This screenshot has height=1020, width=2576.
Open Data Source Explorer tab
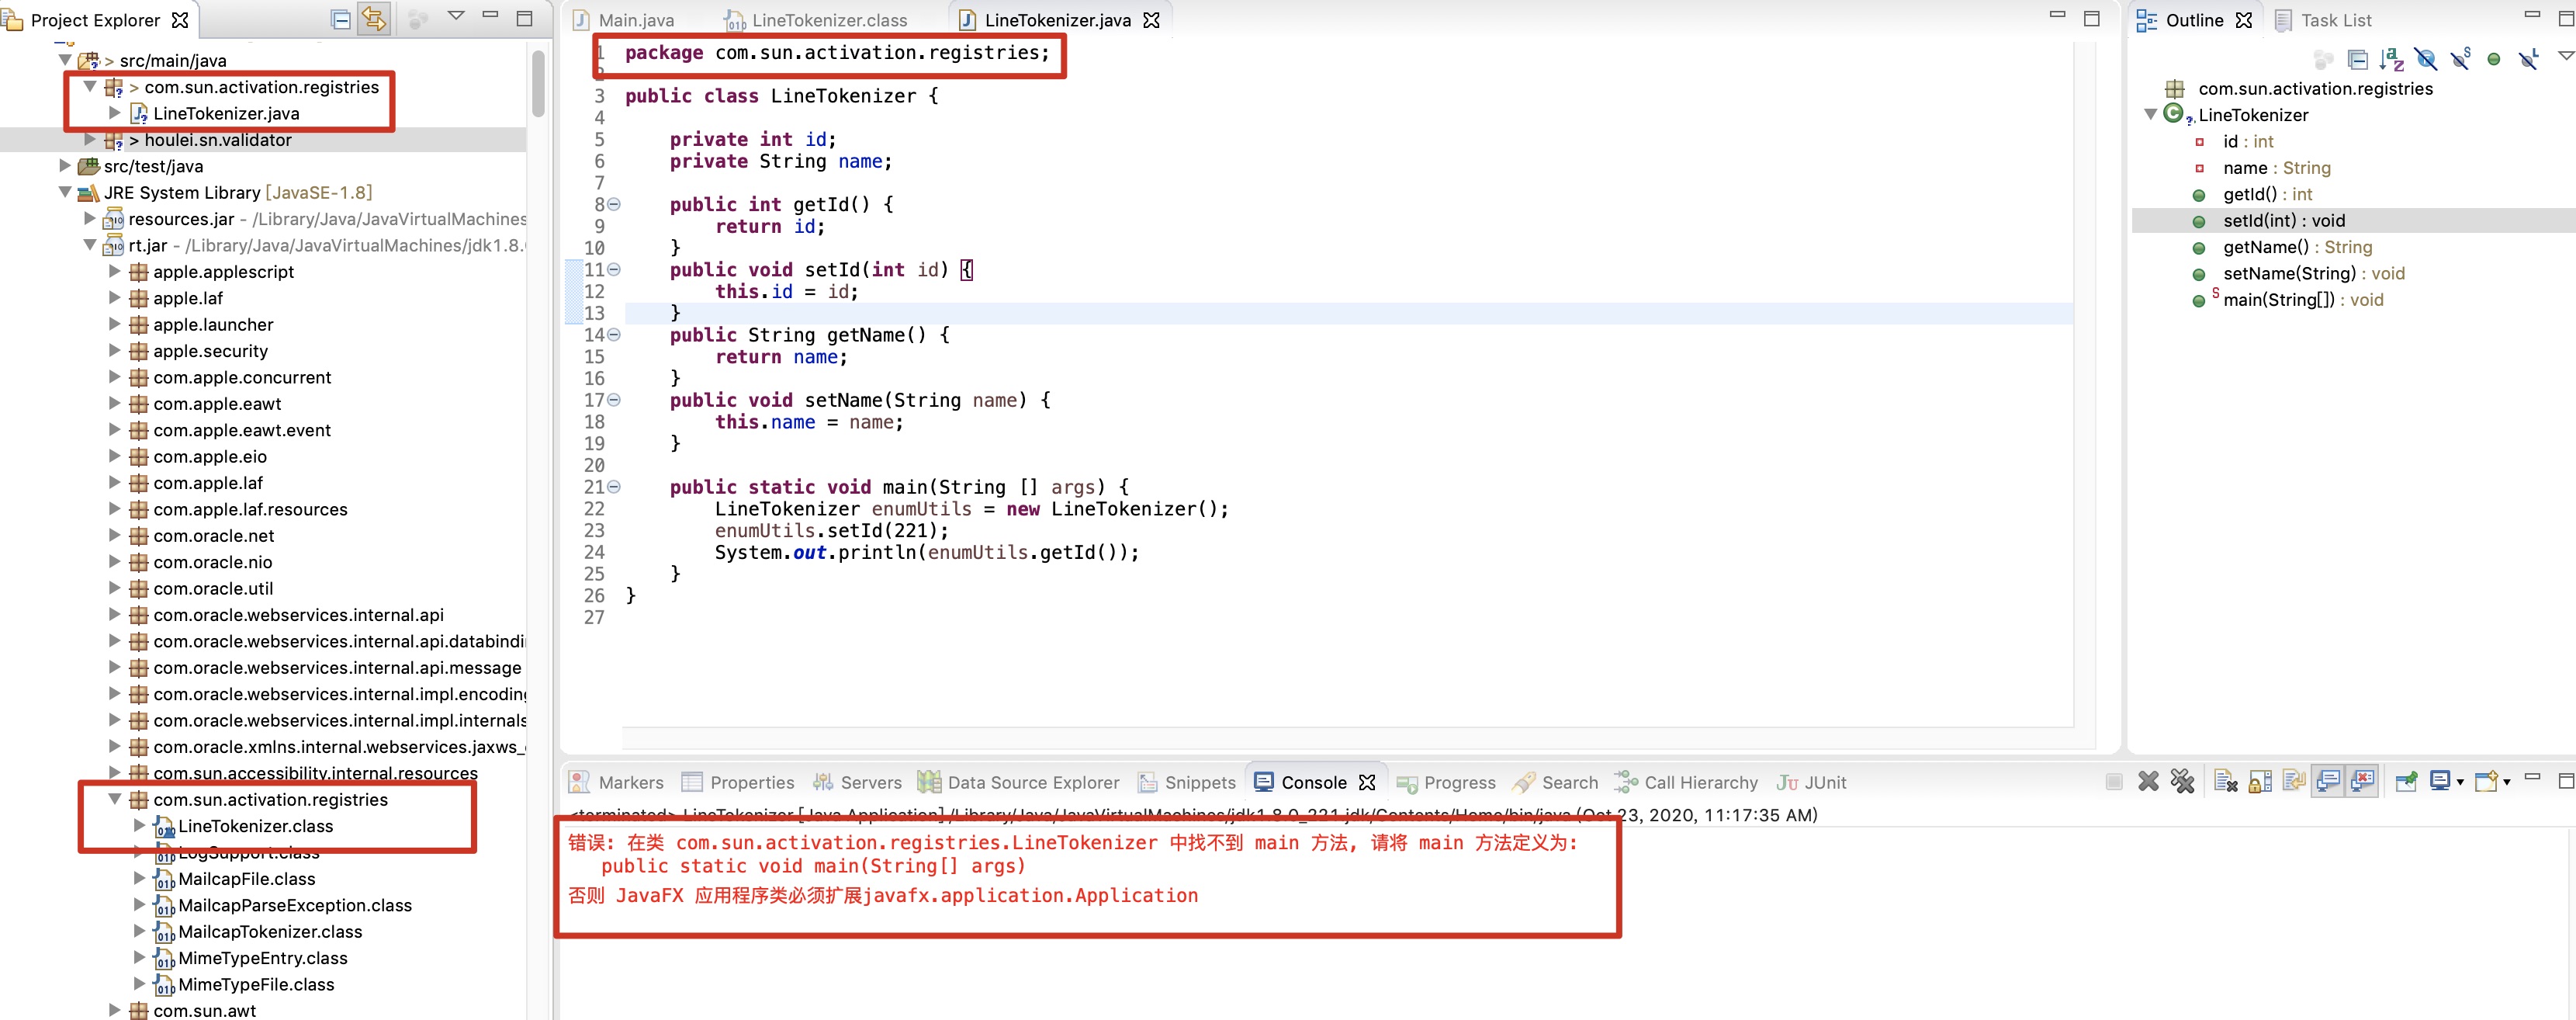click(1019, 782)
